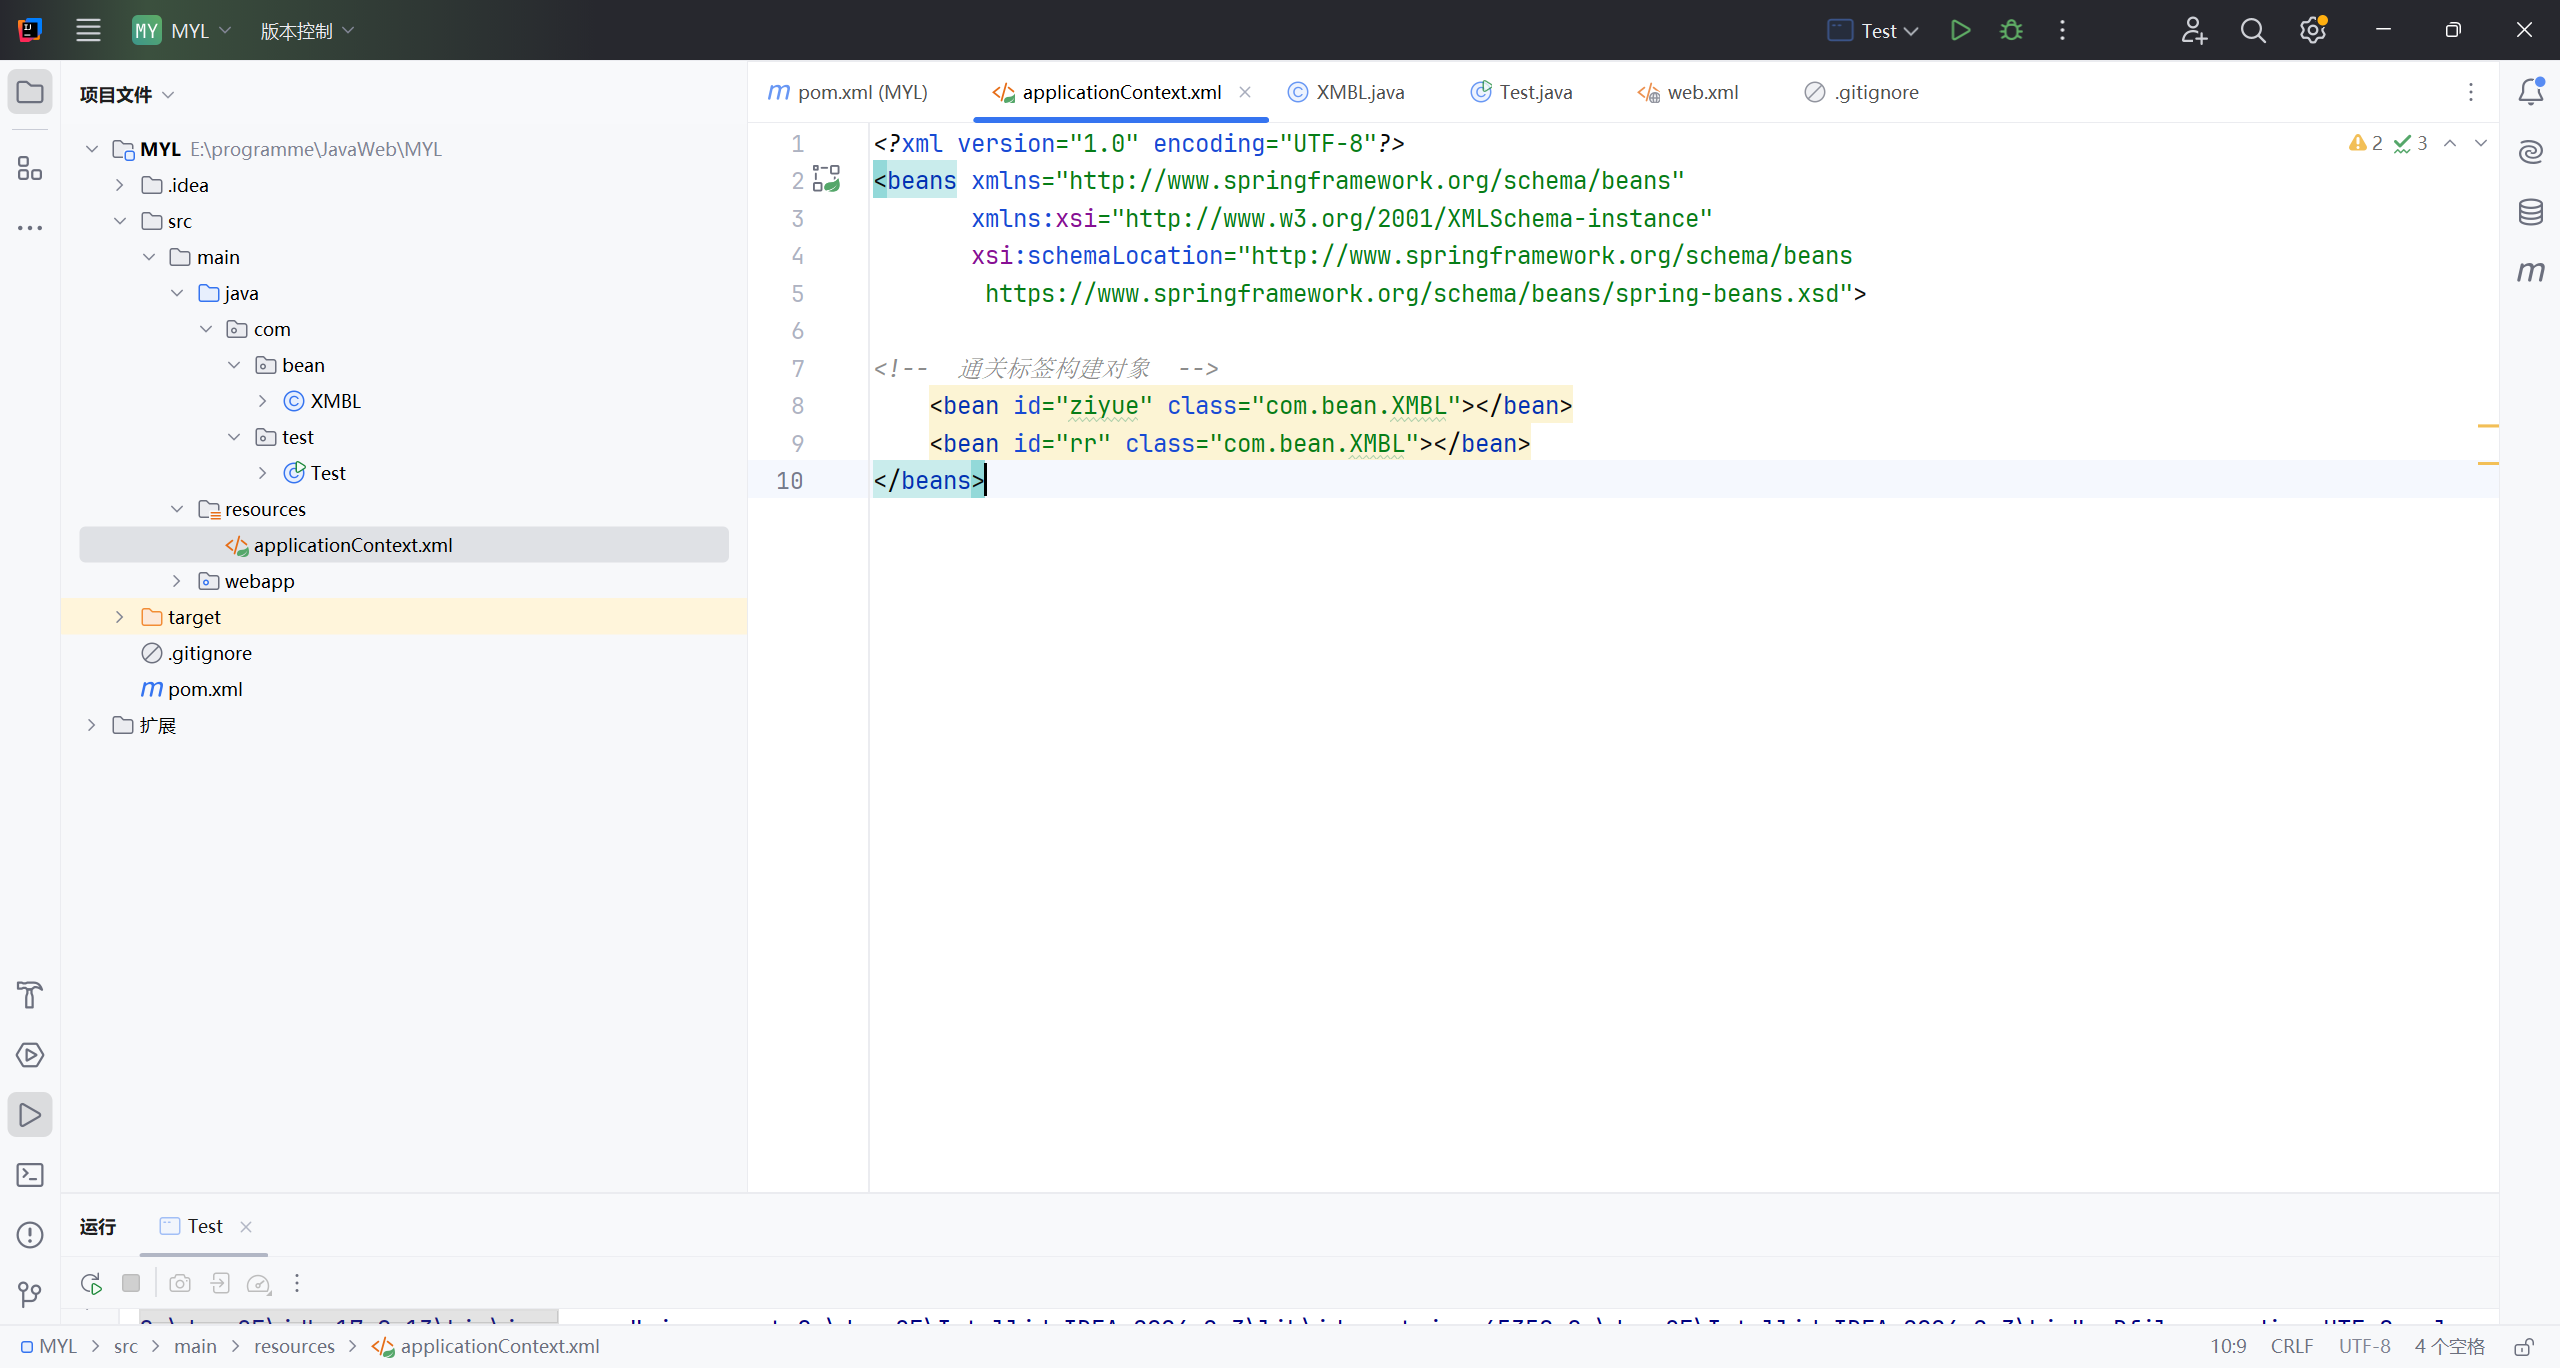The width and height of the screenshot is (2560, 1368).
Task: Open the Database tool window
Action: [2530, 211]
